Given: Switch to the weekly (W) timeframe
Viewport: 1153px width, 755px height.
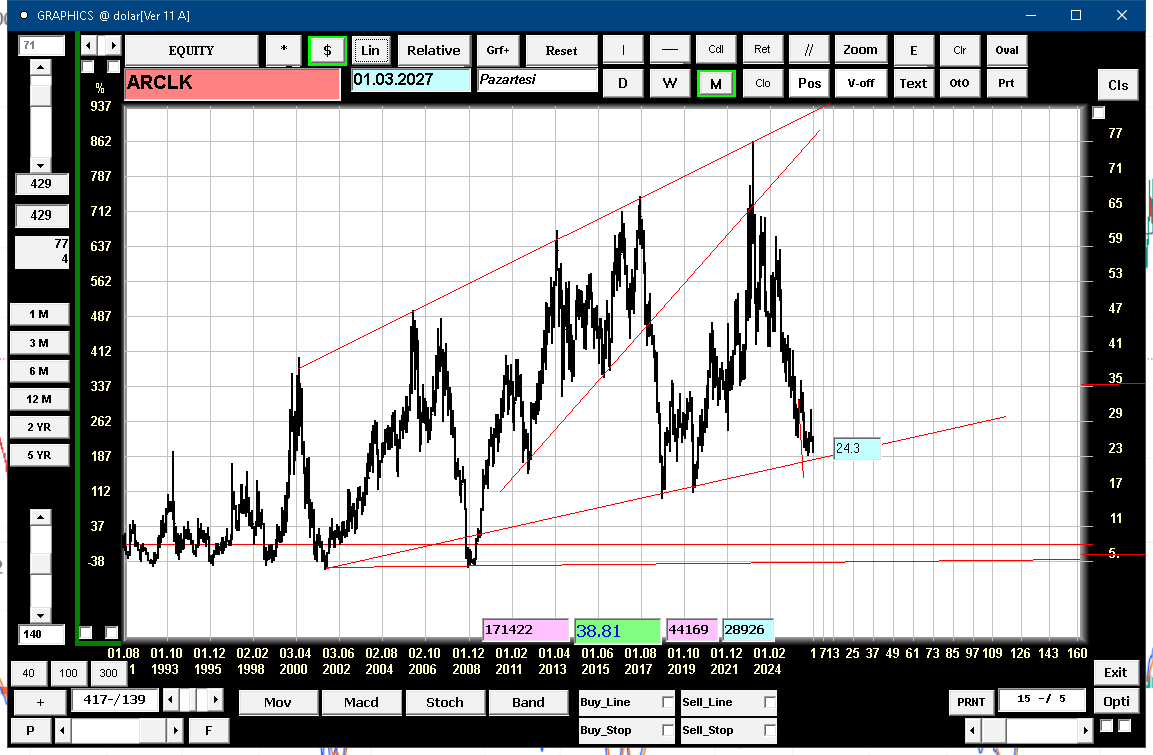Looking at the screenshot, I should 669,84.
